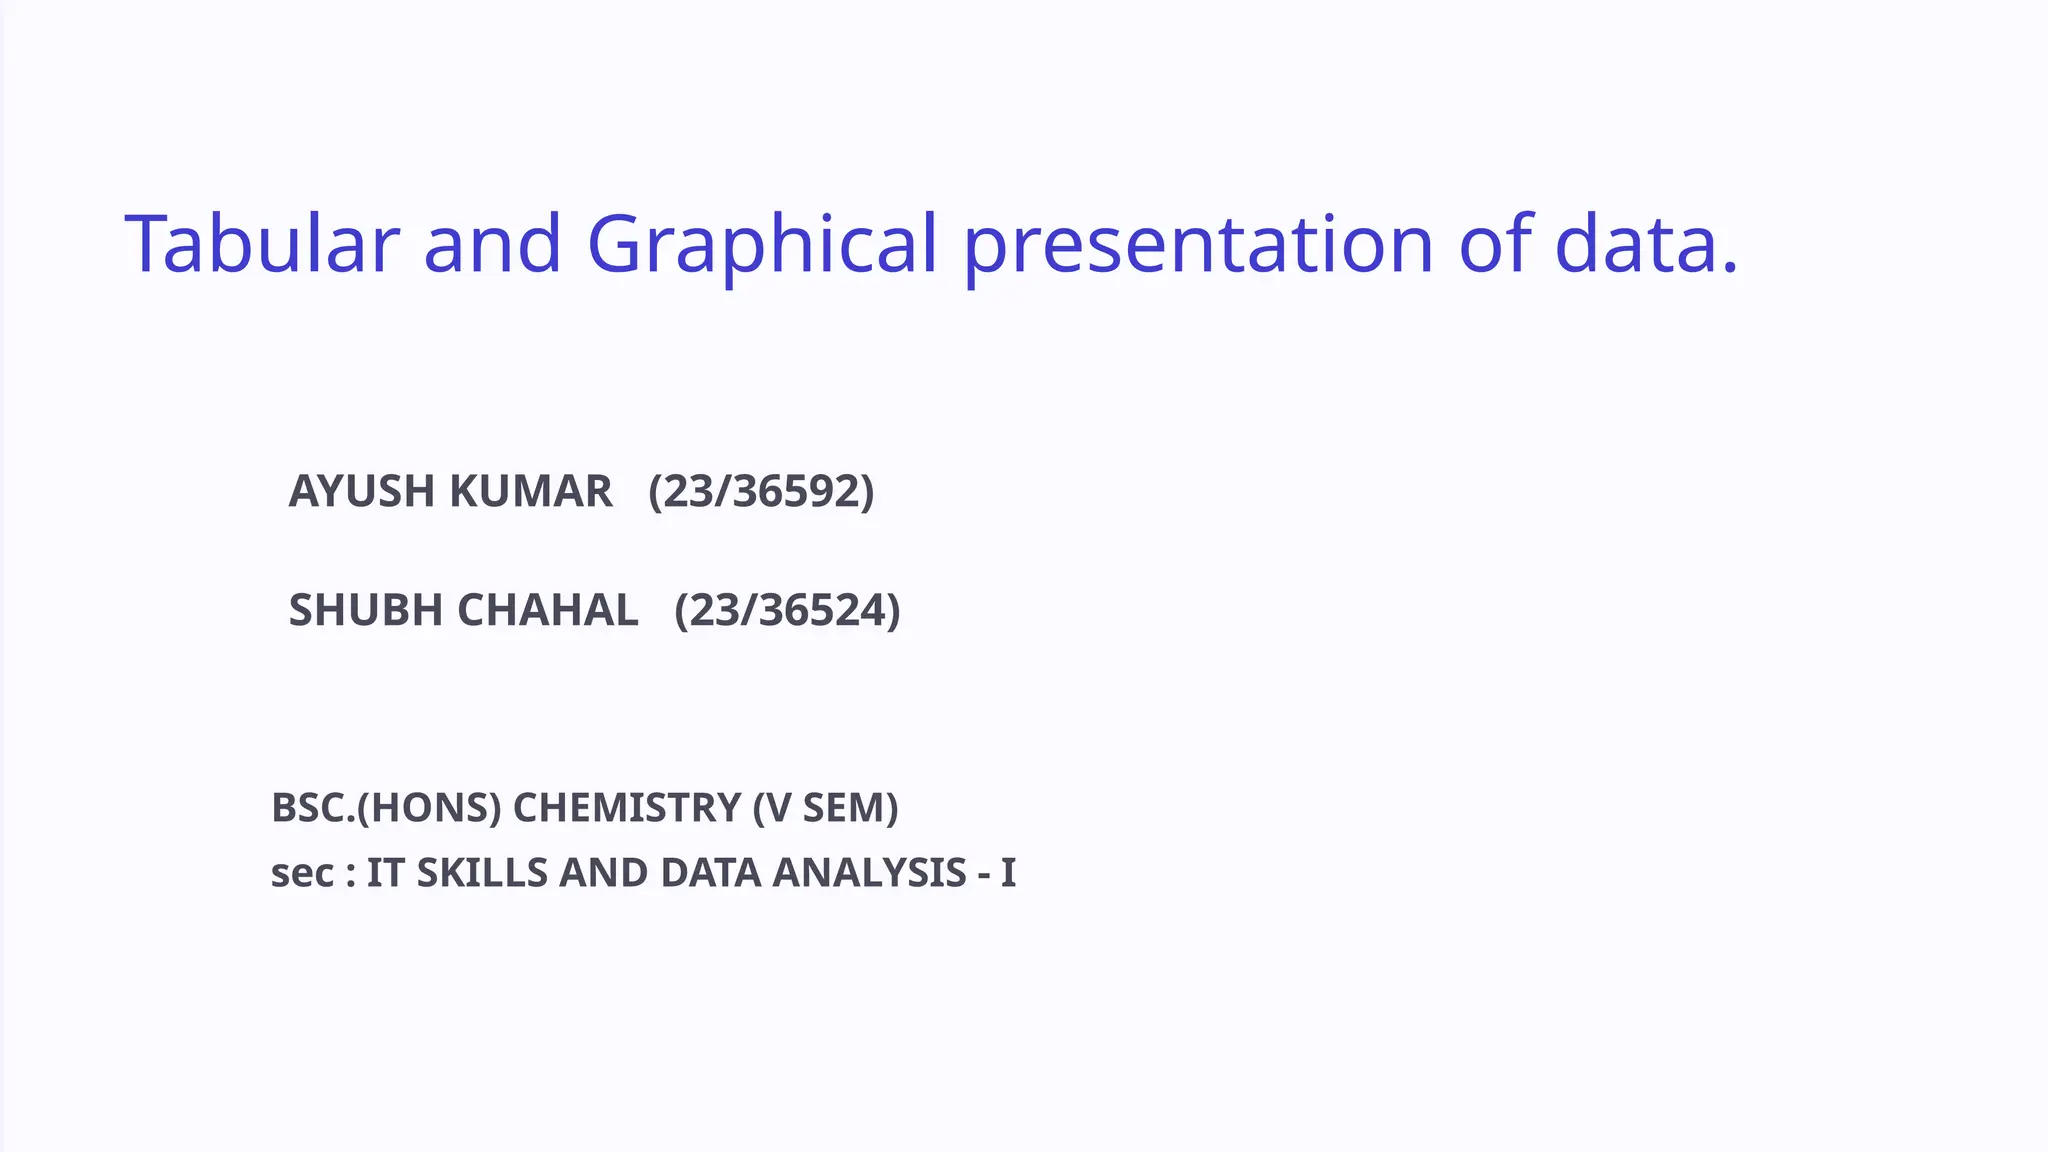Click roll number (23/36524)
Viewport: 2048px width, 1152px height.
click(787, 610)
